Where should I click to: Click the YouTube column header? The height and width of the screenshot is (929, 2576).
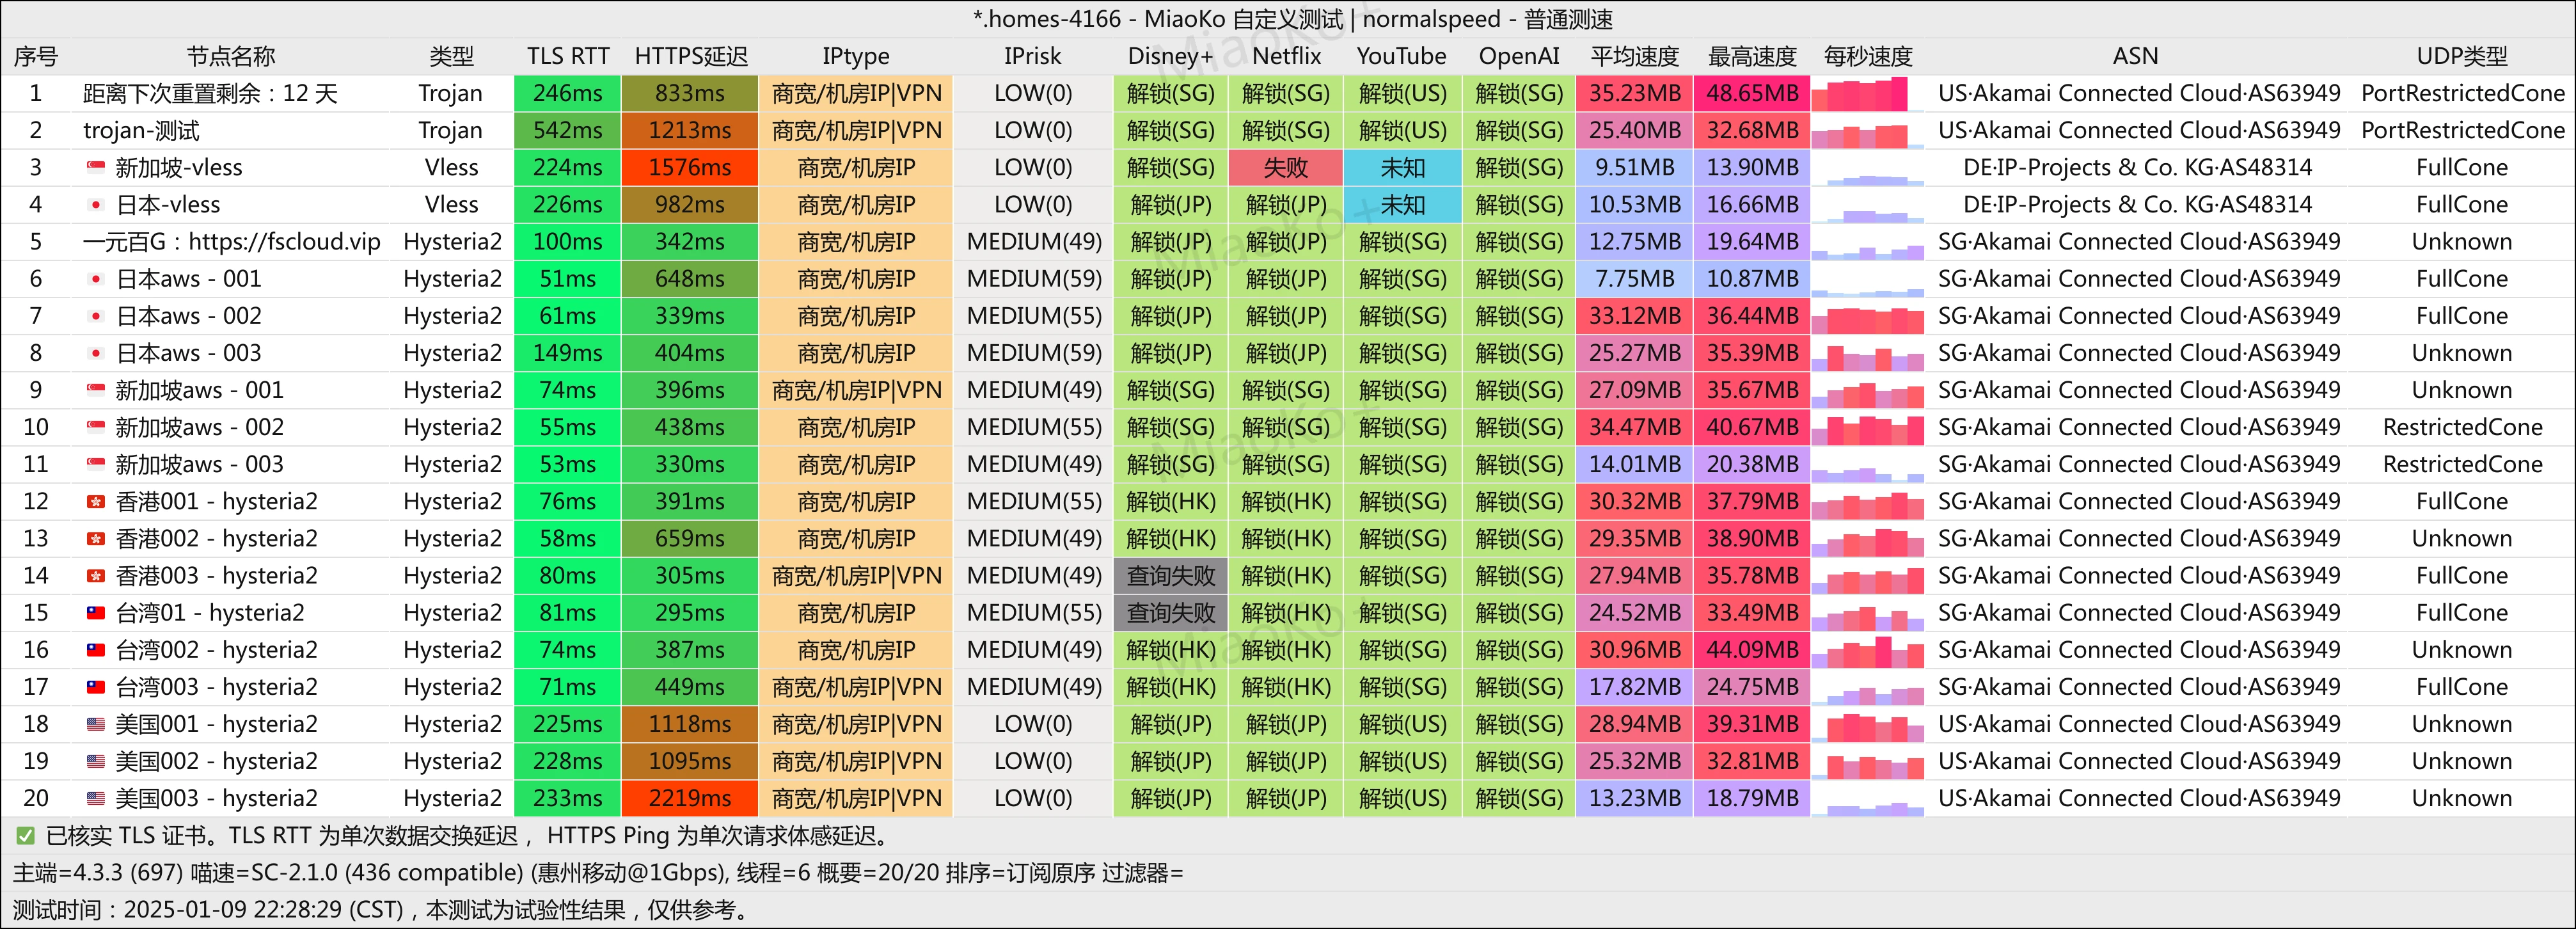[1401, 56]
